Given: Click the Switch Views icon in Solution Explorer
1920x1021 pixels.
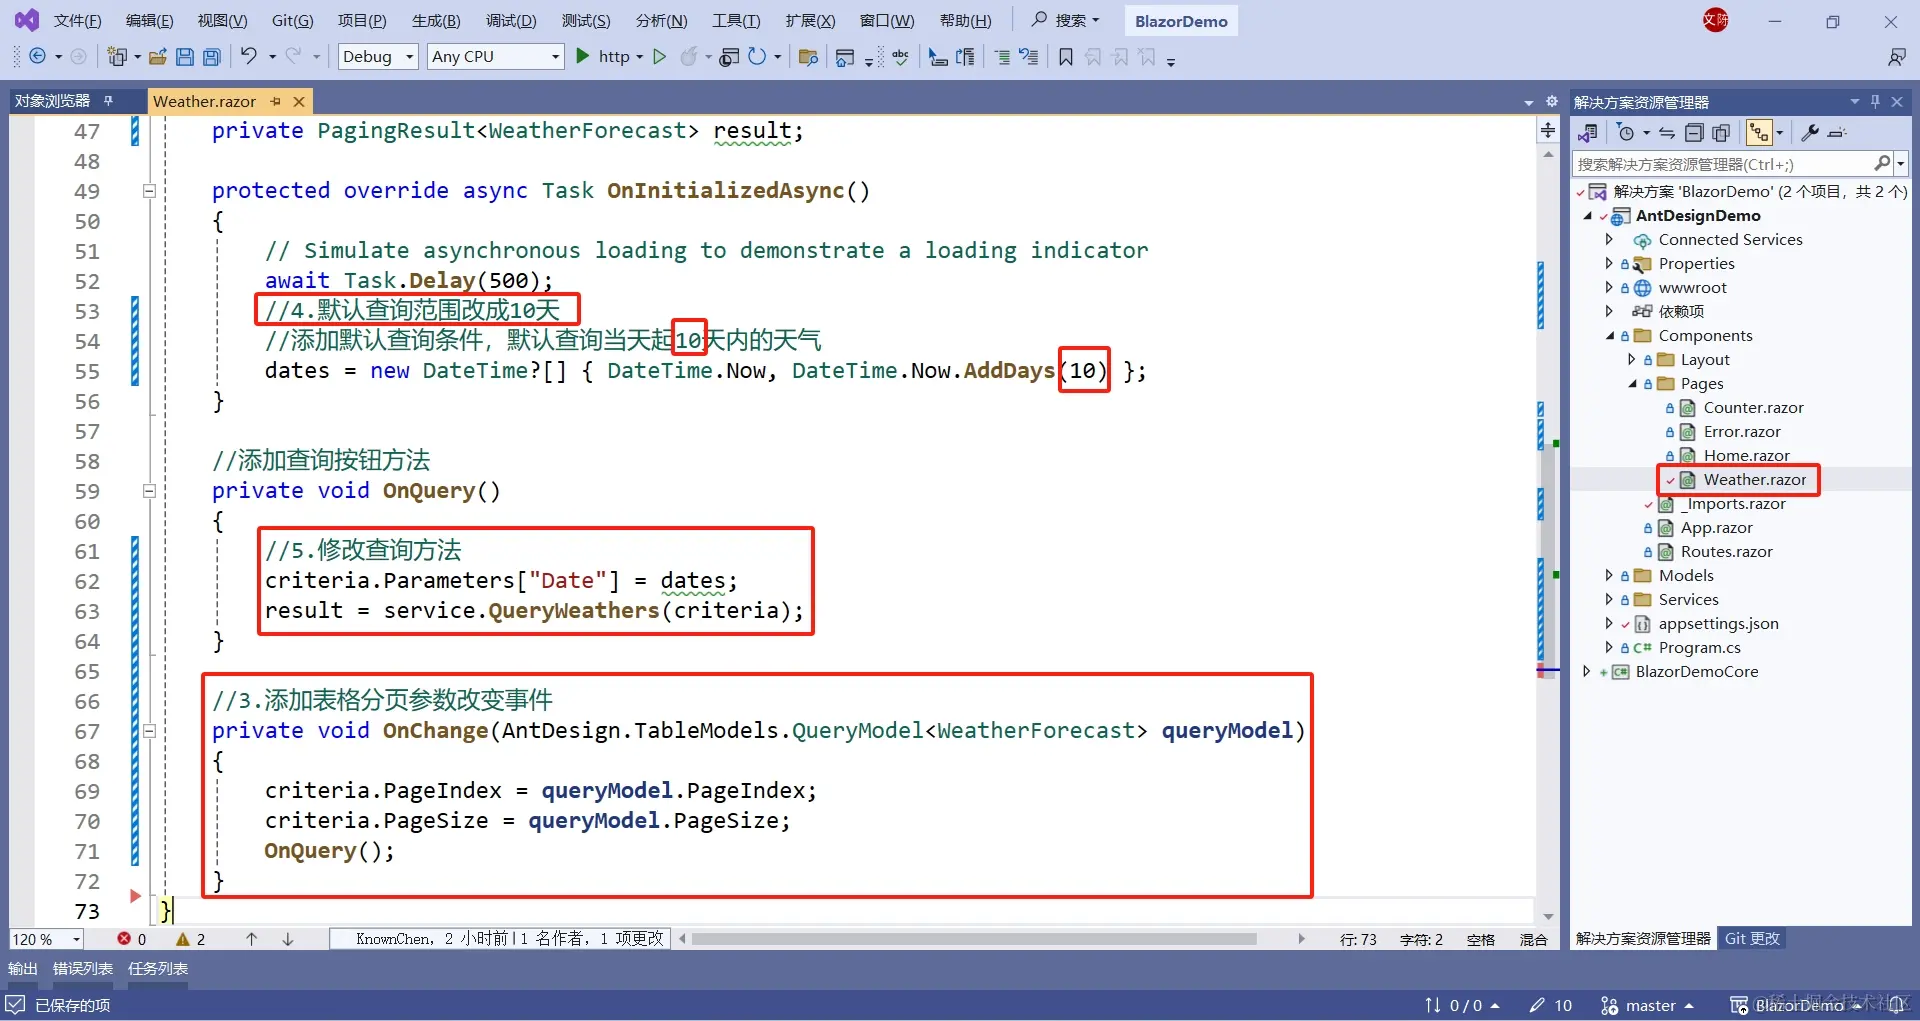Looking at the screenshot, I should point(1588,132).
